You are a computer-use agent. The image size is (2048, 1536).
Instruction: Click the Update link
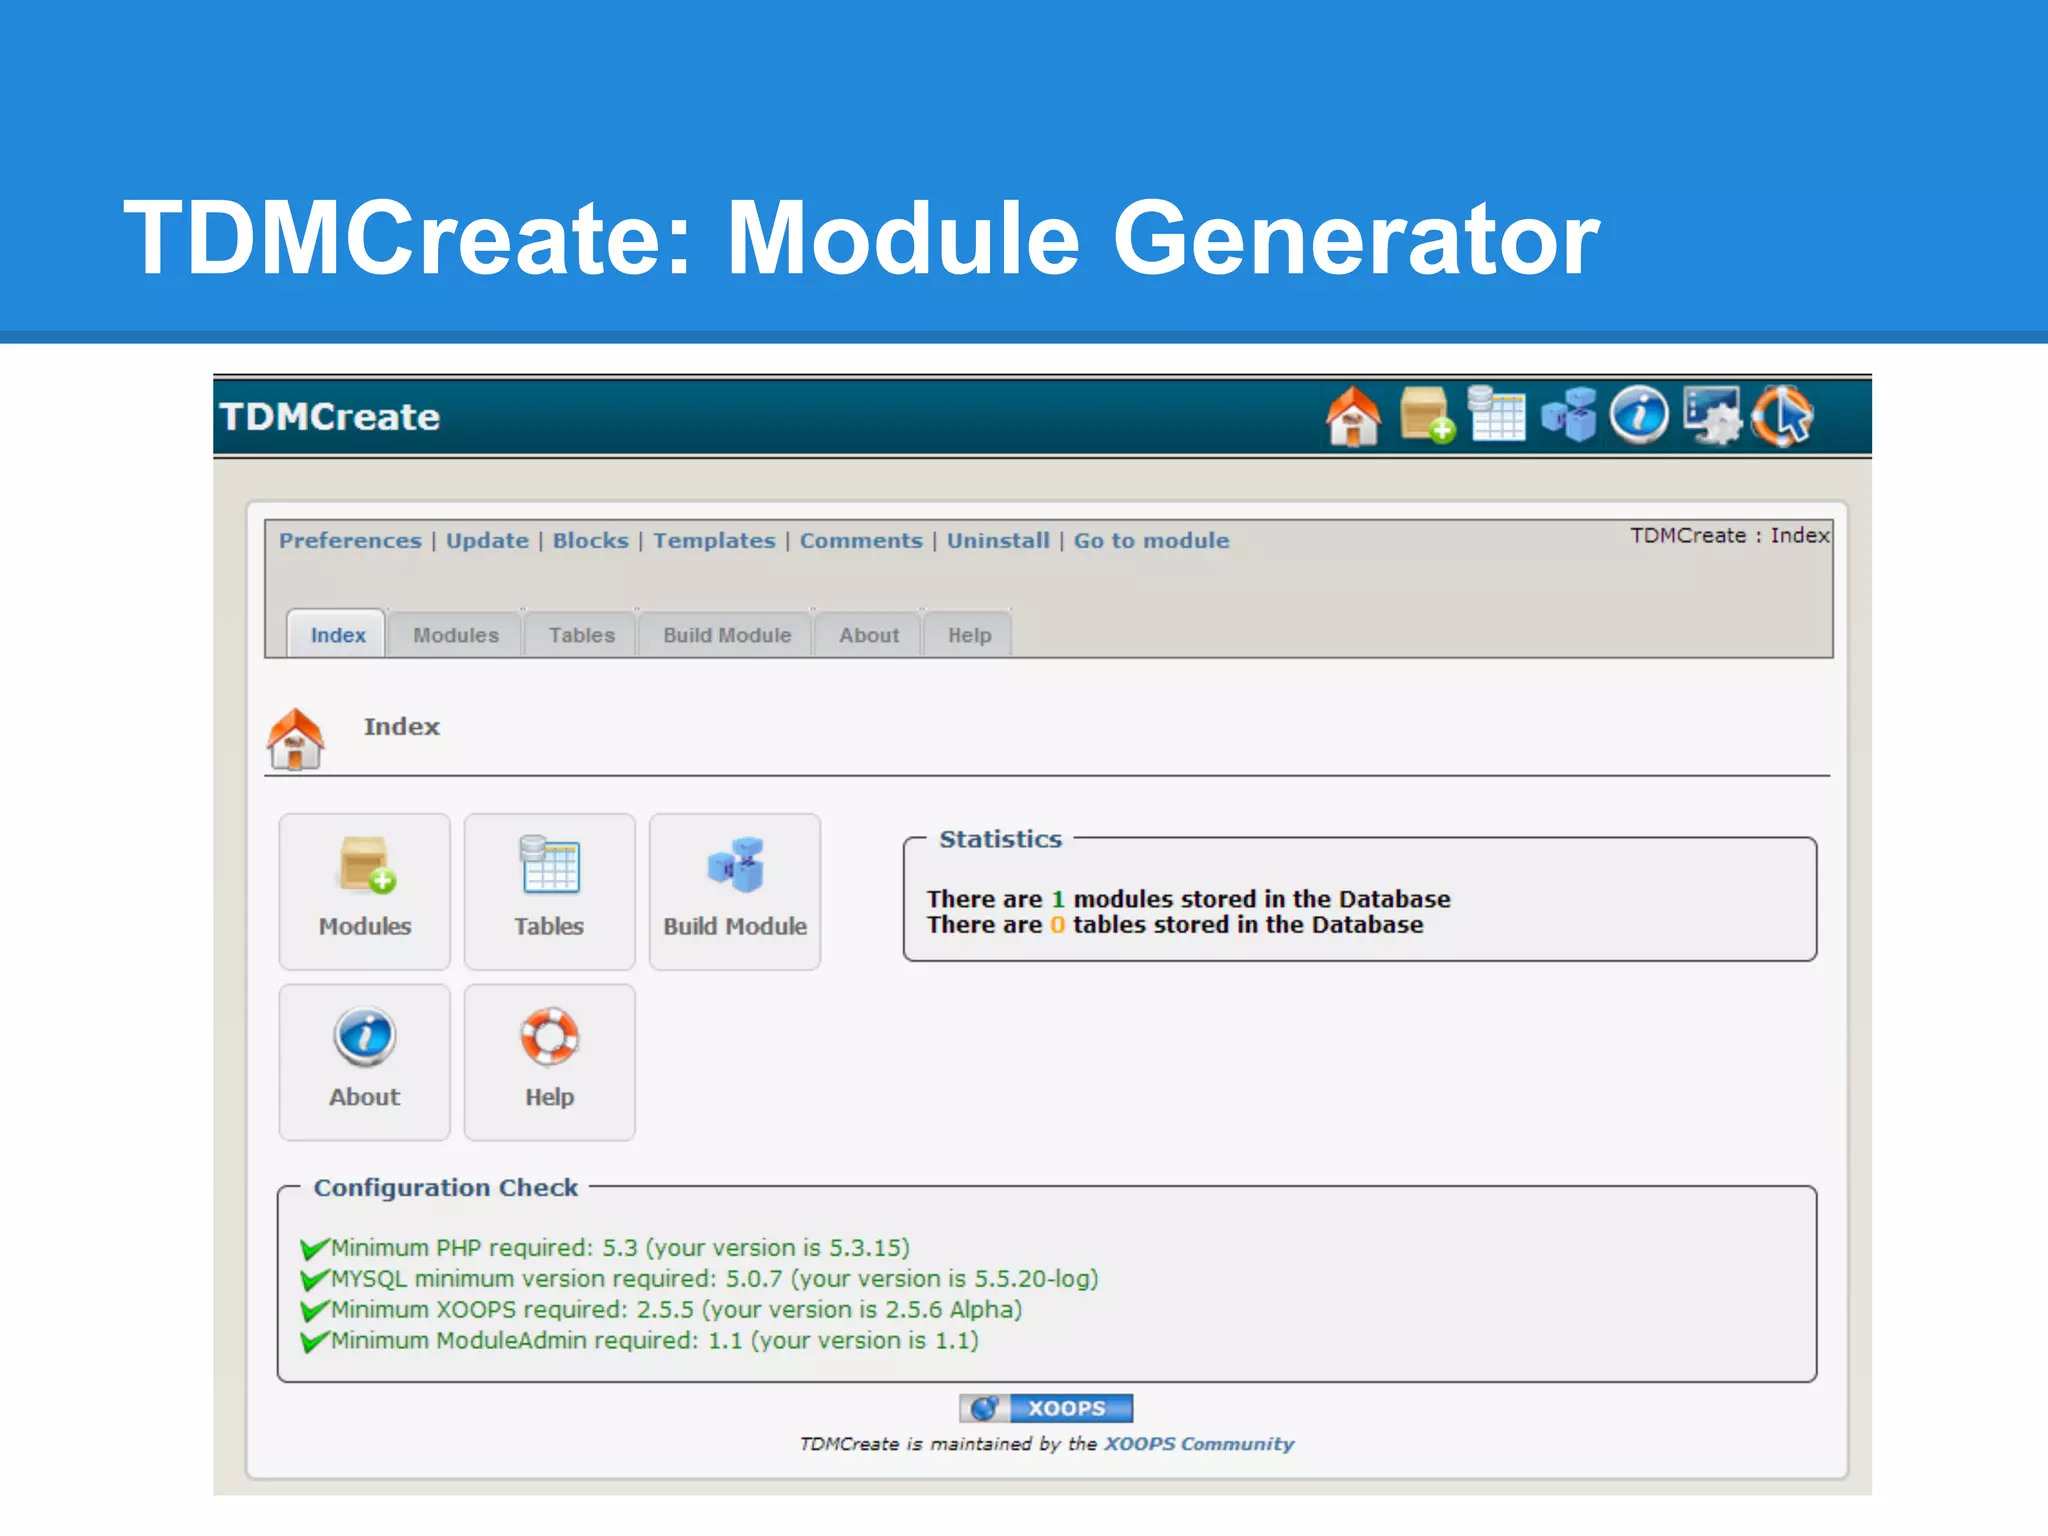pyautogui.click(x=487, y=540)
